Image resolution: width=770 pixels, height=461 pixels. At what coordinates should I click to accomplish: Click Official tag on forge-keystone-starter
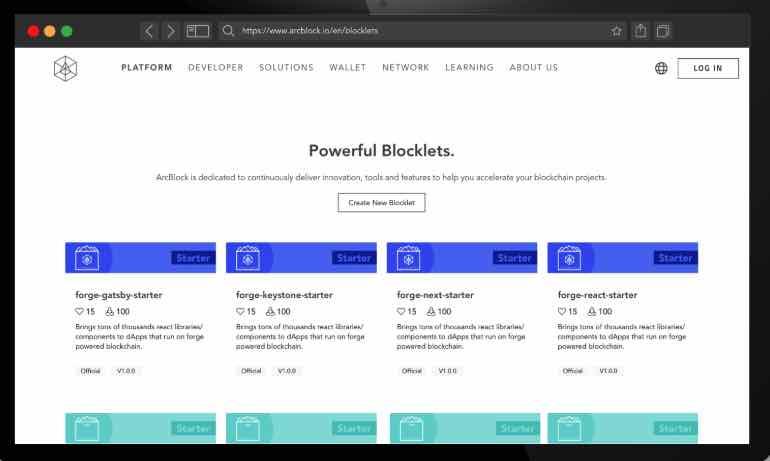251,371
